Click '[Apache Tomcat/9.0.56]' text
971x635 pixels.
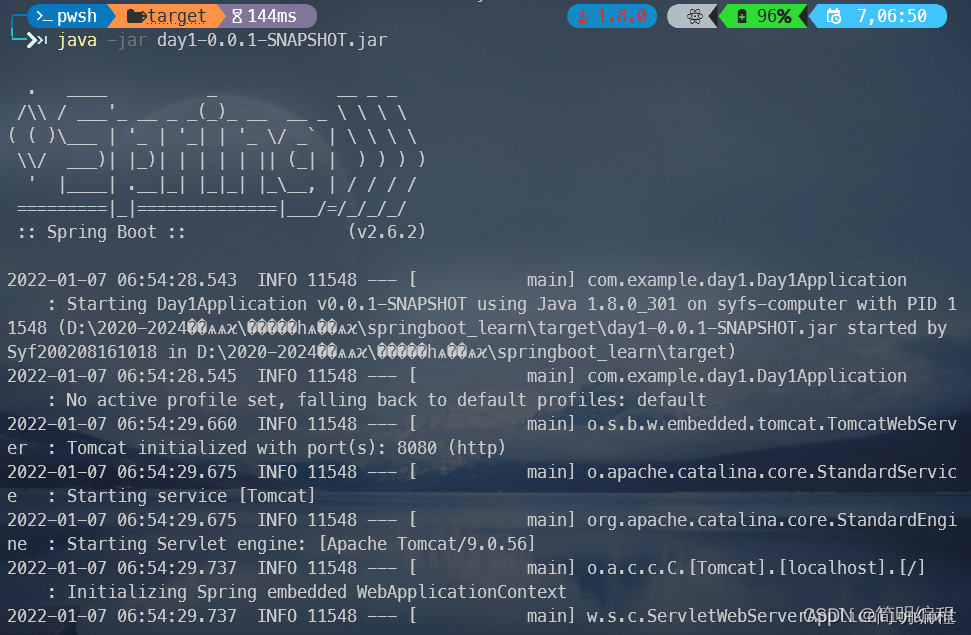pos(427,544)
